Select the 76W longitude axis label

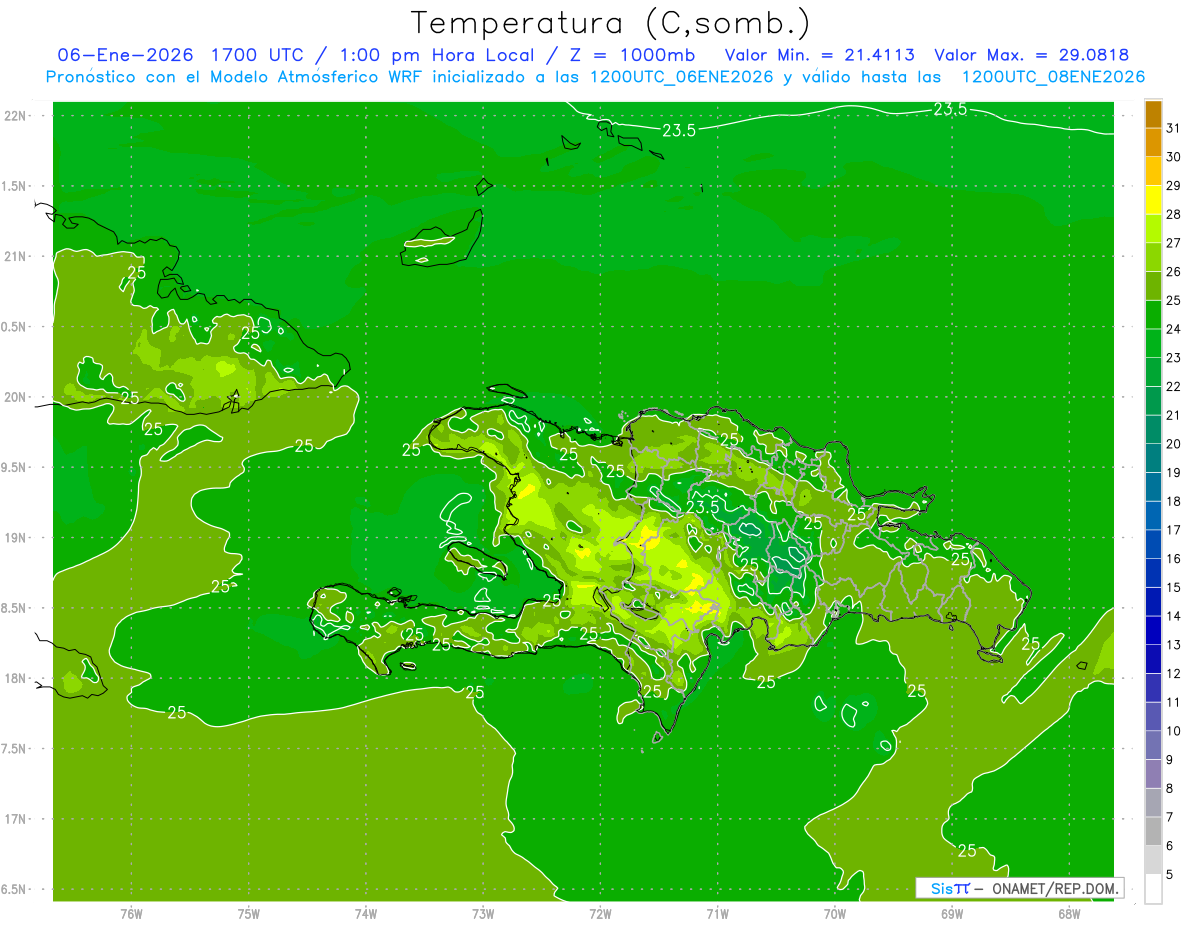pos(131,913)
